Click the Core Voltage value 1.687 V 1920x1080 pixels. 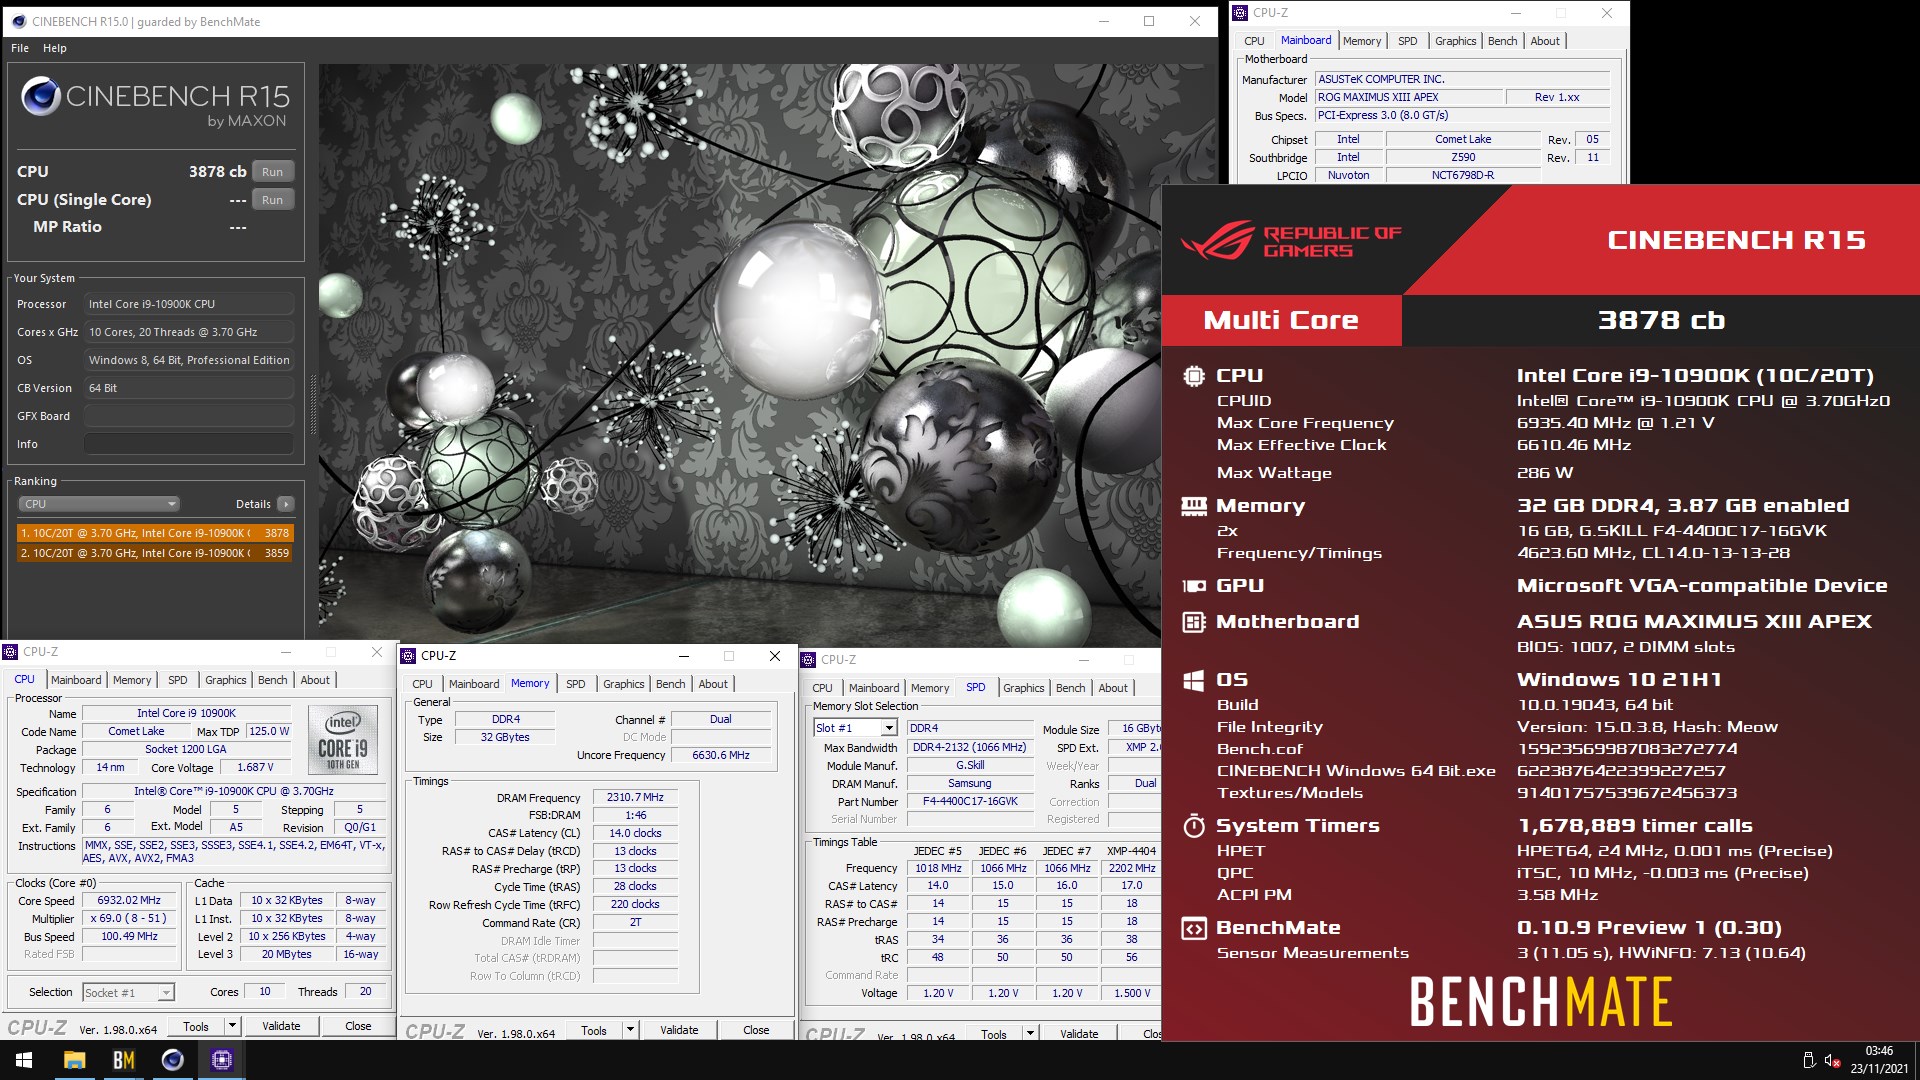point(255,768)
